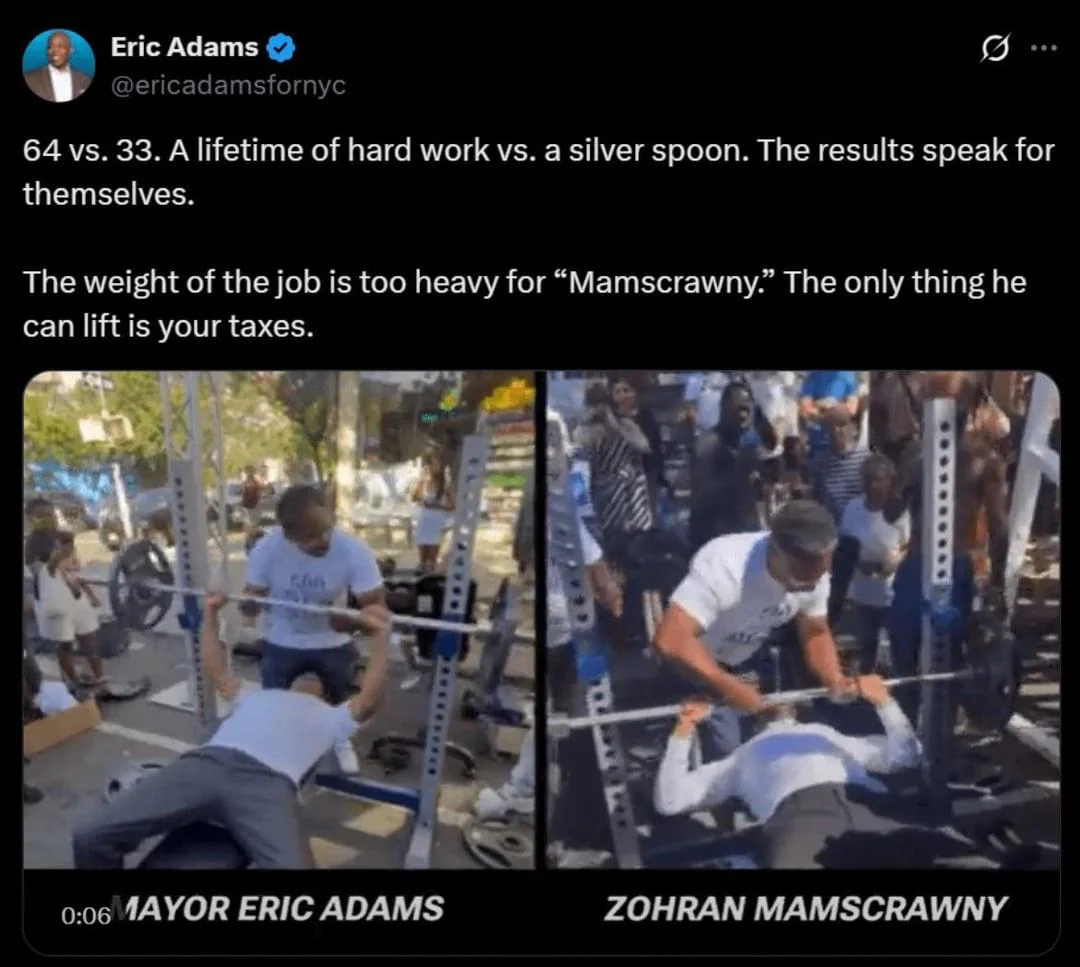Click 'The results speak for themselves' text
1080x967 pixels.
(538, 172)
